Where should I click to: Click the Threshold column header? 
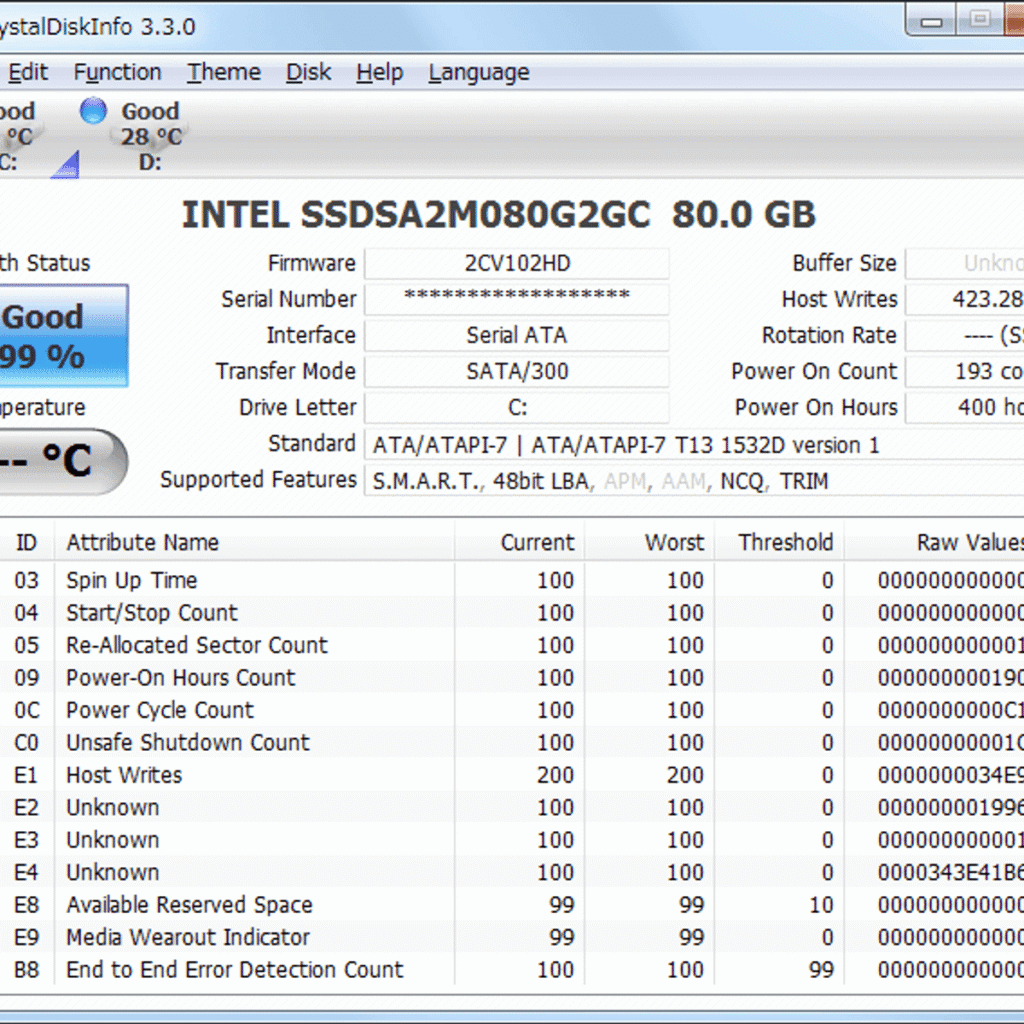(x=785, y=542)
